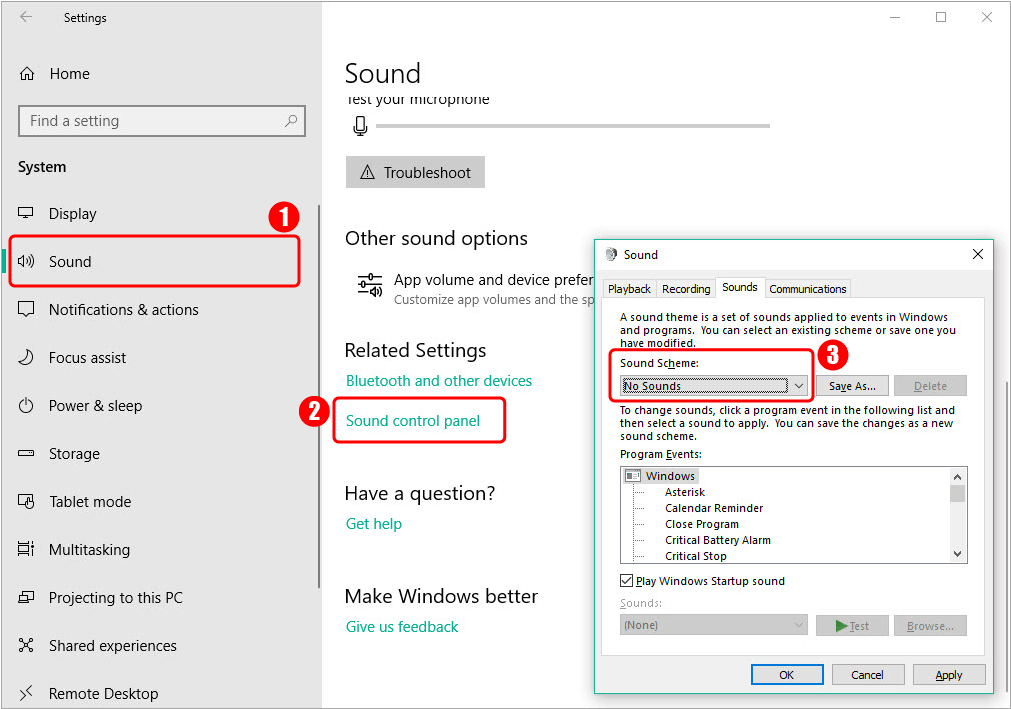1011x709 pixels.
Task: Click Give us feedback link
Action: click(402, 626)
